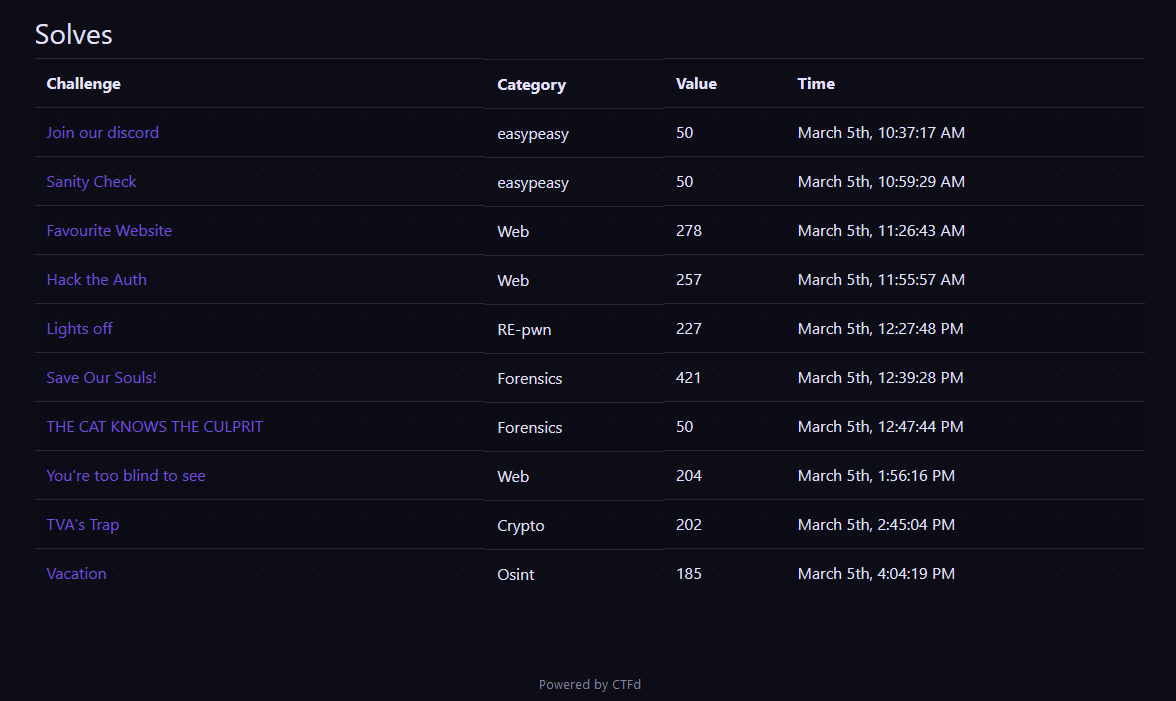Screen dimensions: 1176x701
Task: Select the RE-pwn category cell
Action: click(x=524, y=329)
